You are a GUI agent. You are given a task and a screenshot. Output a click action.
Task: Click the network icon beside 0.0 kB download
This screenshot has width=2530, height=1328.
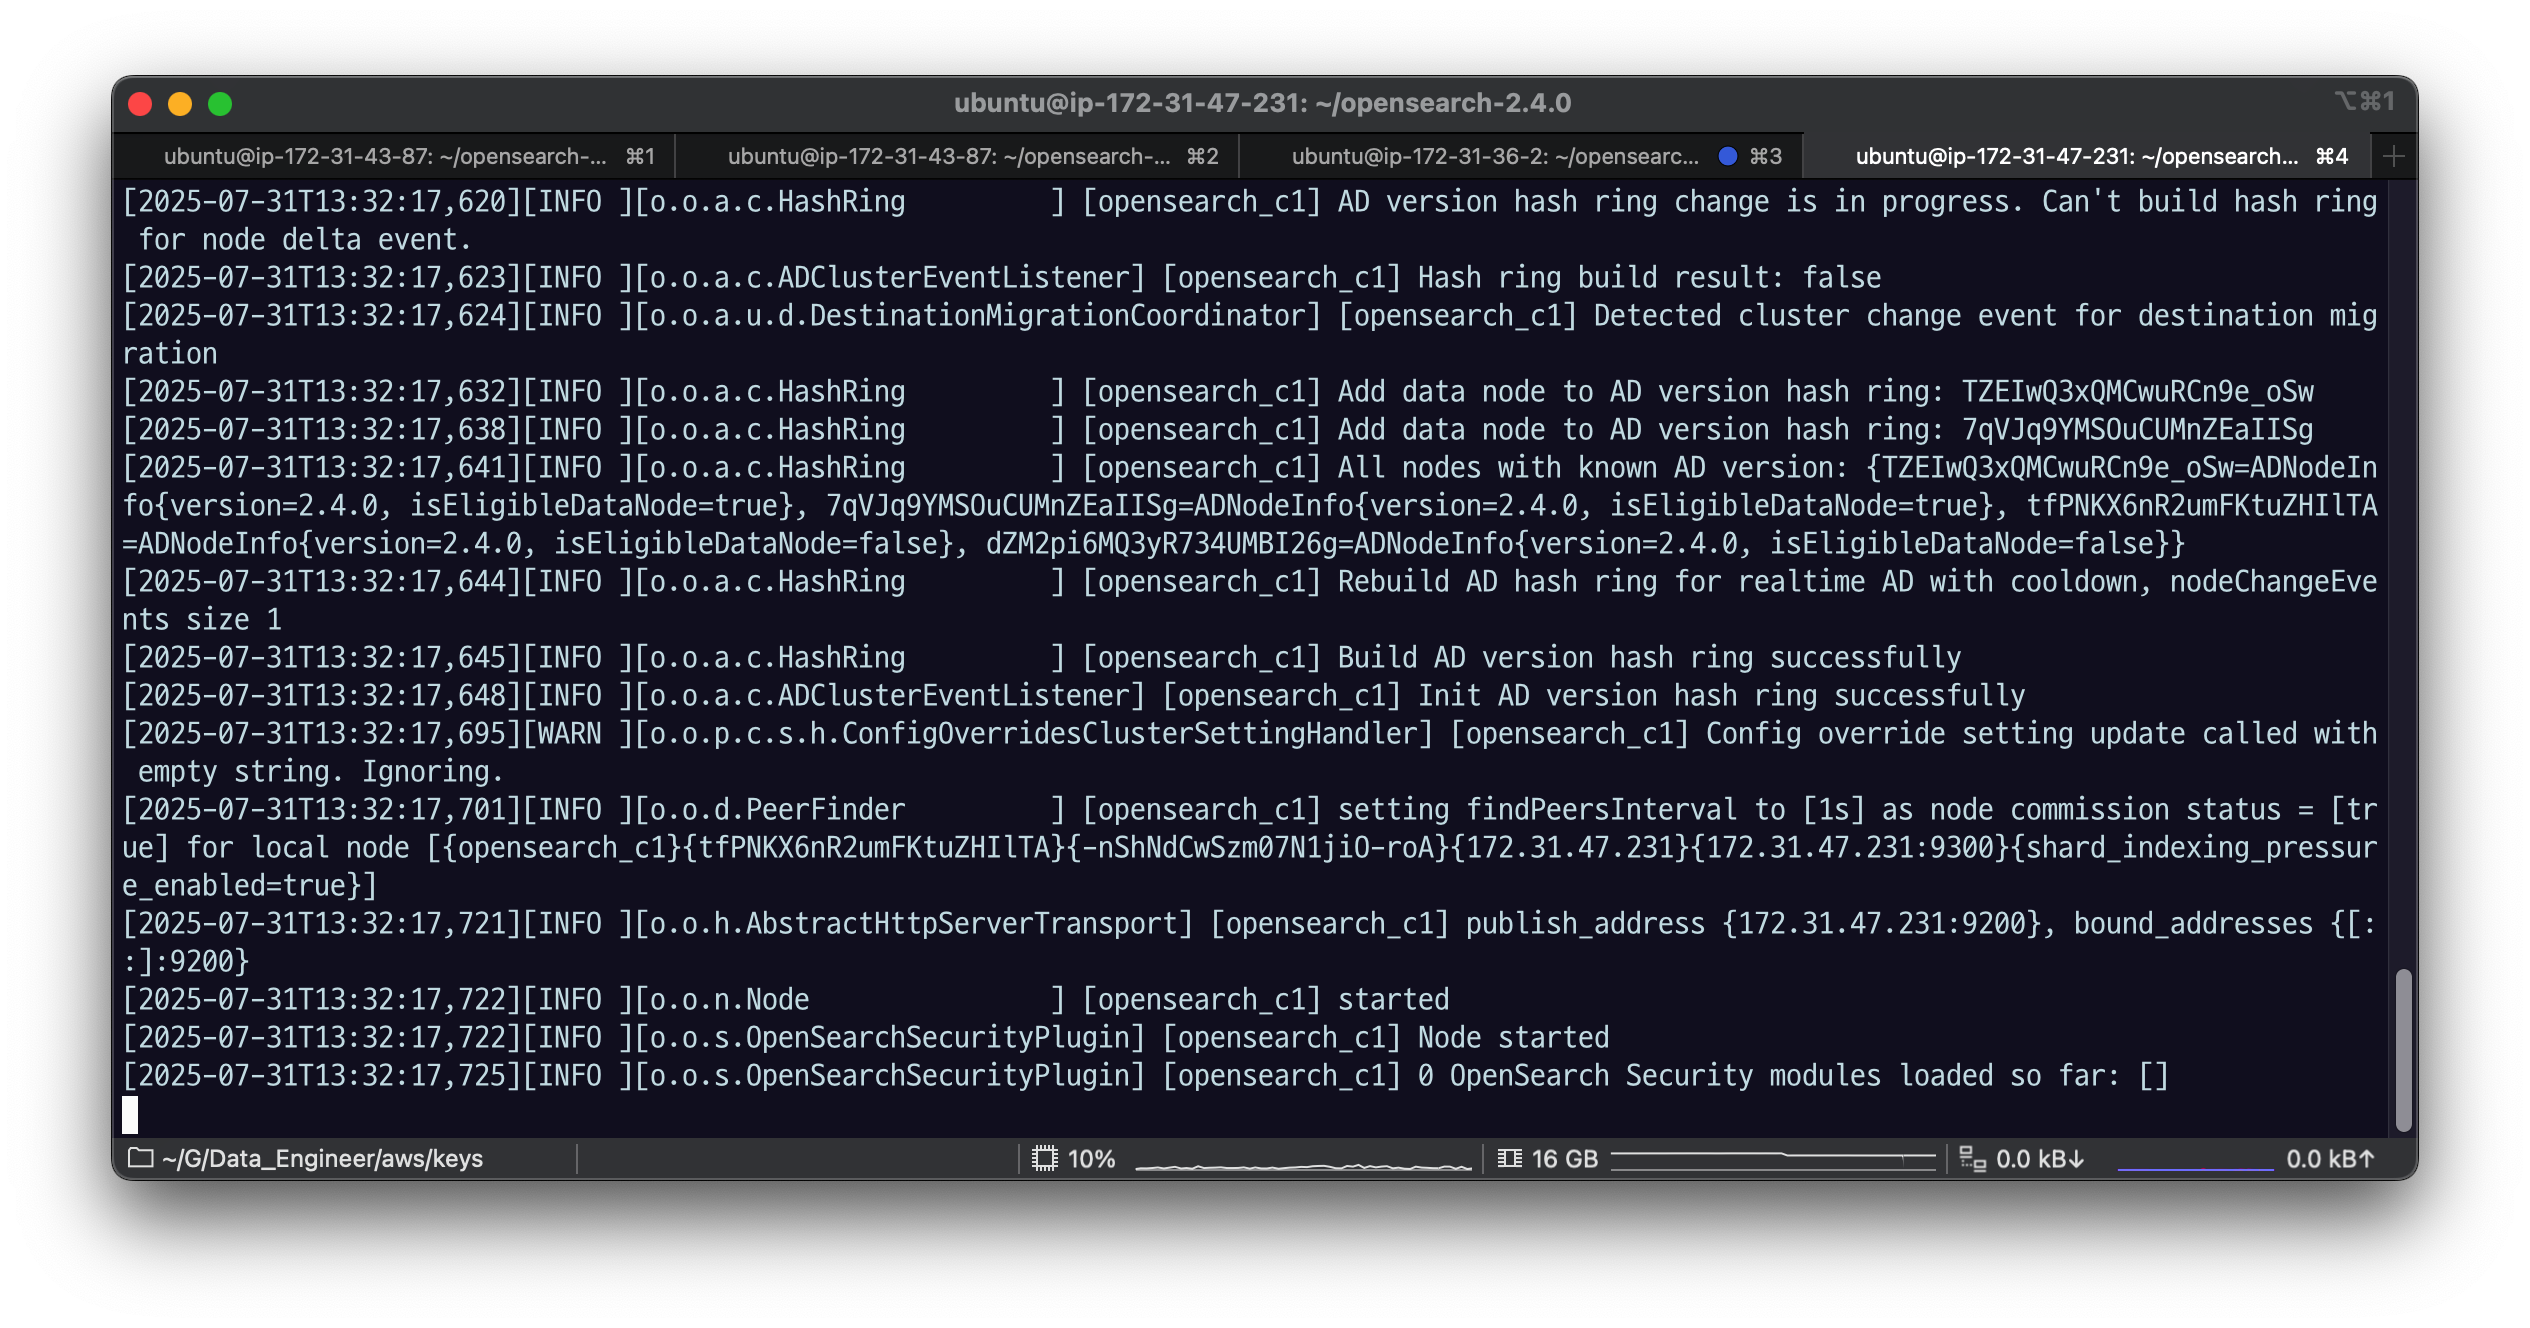(1972, 1158)
